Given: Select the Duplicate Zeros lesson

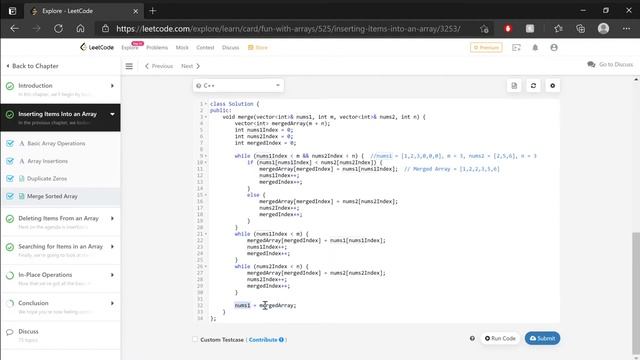Looking at the screenshot, I should click(x=47, y=179).
